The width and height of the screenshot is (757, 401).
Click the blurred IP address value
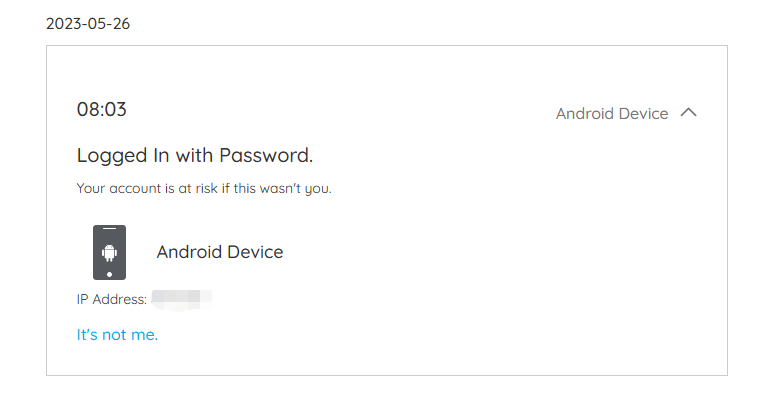coord(182,299)
